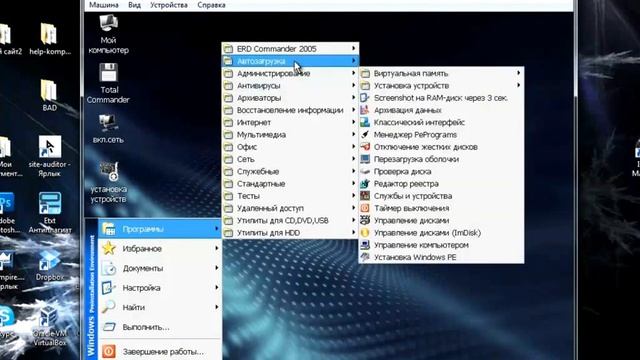This screenshot has width=640, height=360.
Task: Select Классический интерфейс entry
Action: tap(441, 122)
